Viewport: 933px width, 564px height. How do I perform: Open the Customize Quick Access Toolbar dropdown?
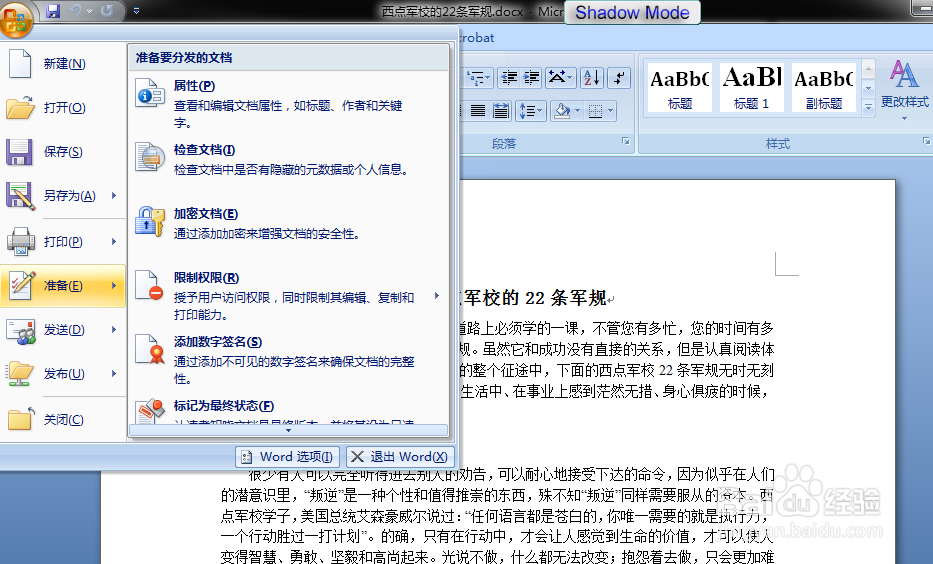136,11
